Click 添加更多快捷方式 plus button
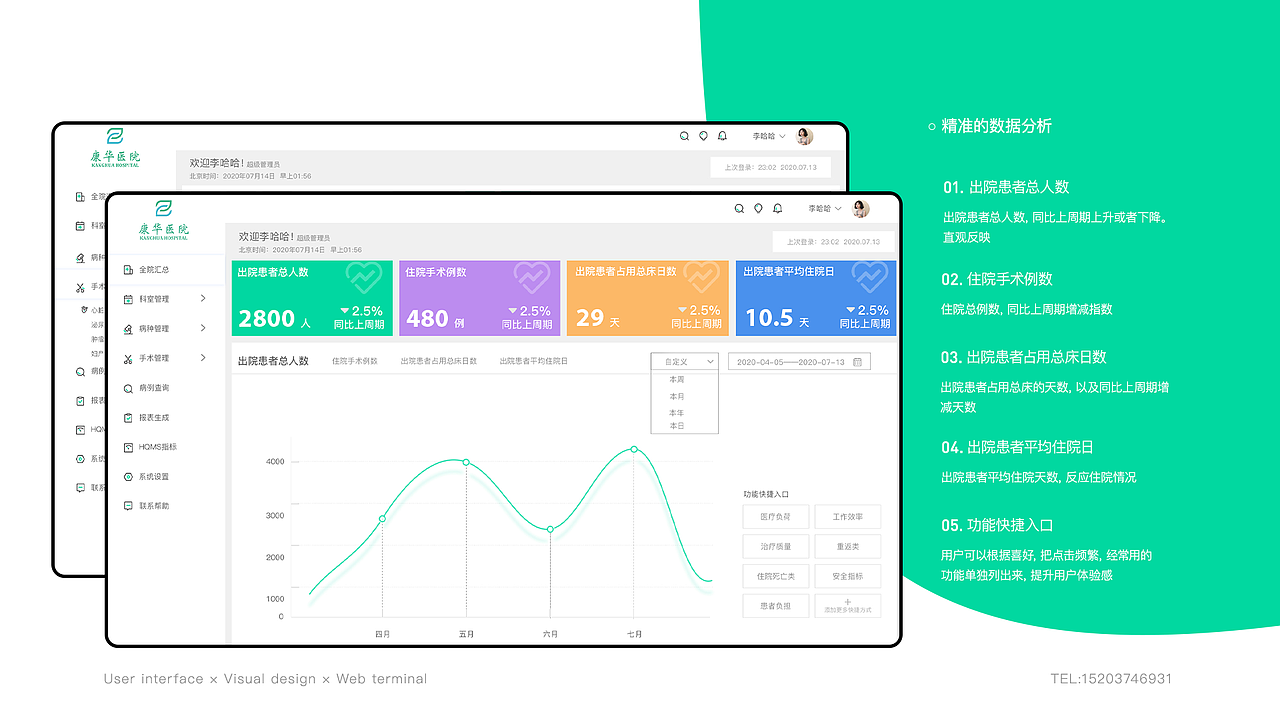The image size is (1280, 720). coord(848,606)
